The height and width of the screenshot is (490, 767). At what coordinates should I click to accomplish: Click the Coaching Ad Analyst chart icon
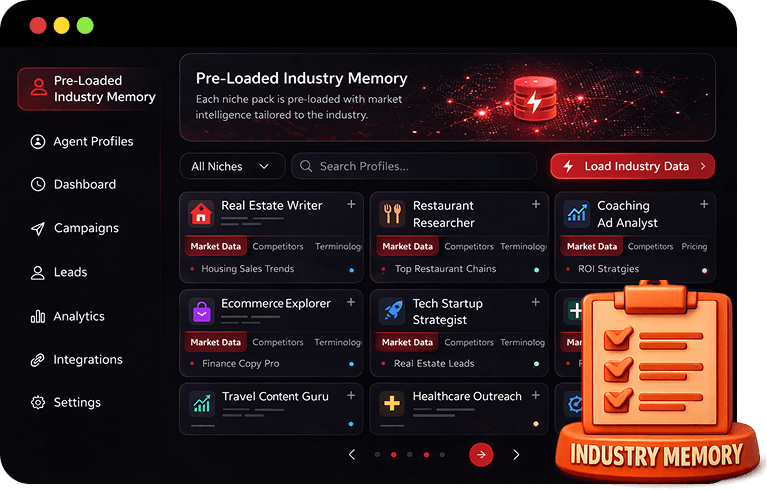click(x=577, y=213)
